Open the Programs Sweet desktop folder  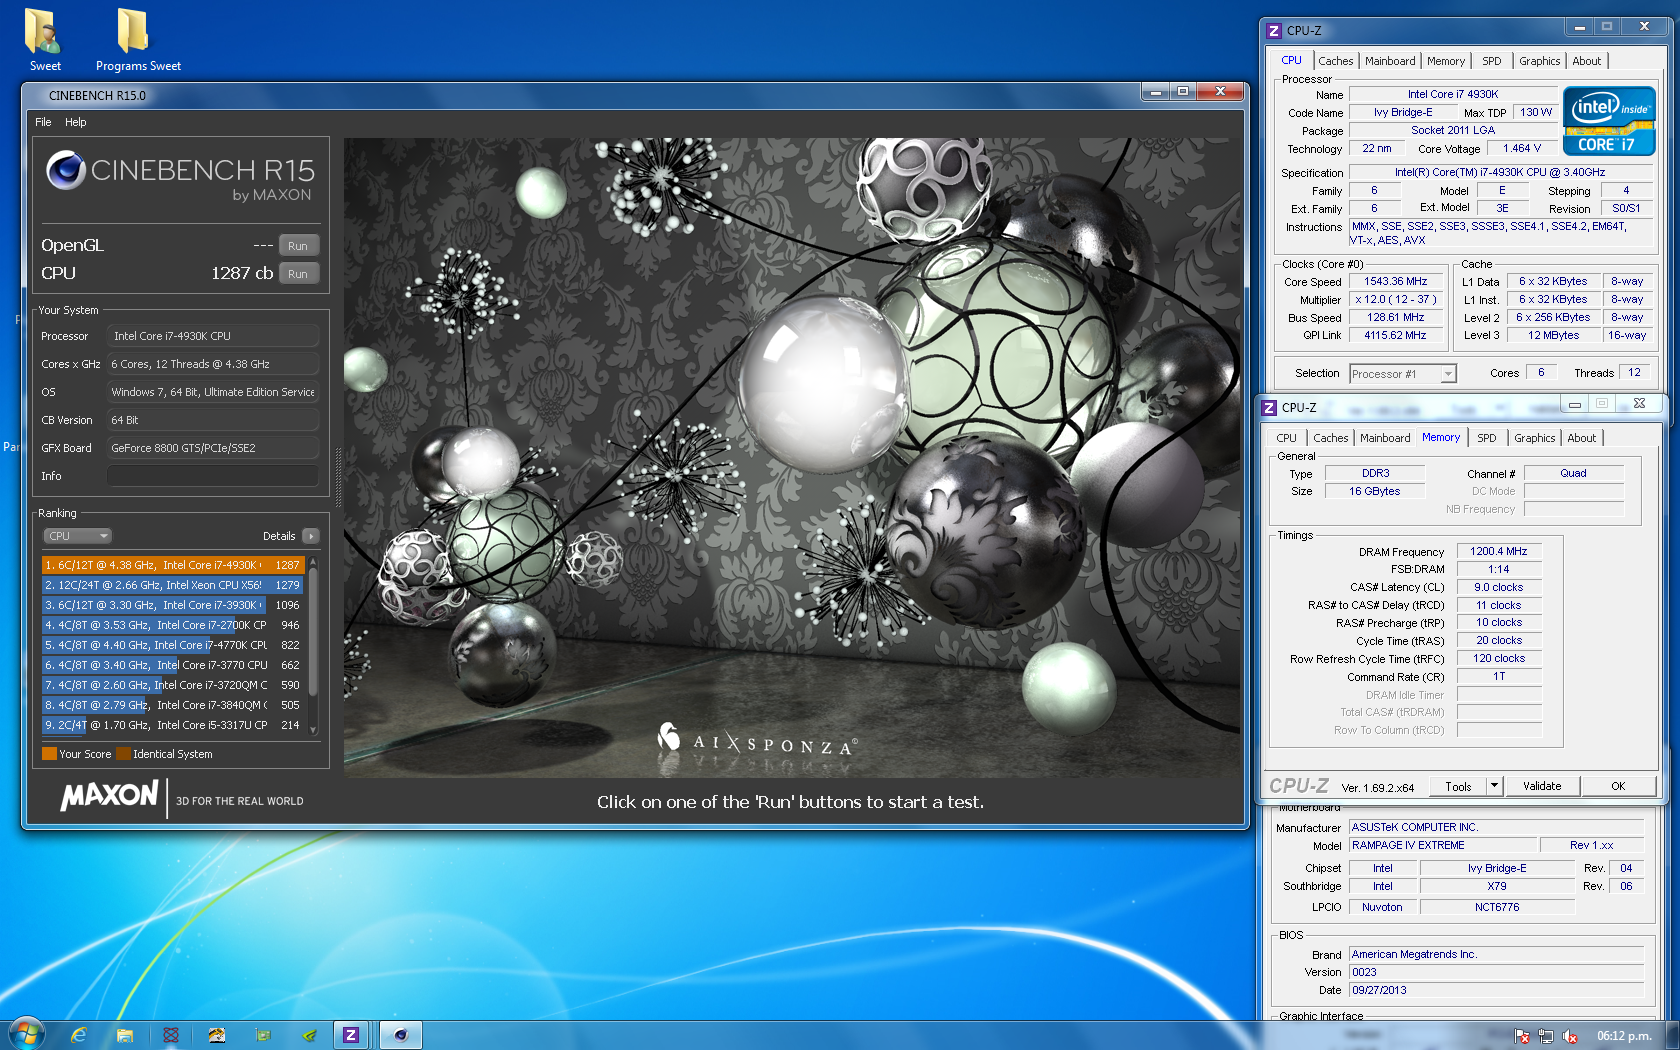(x=138, y=40)
